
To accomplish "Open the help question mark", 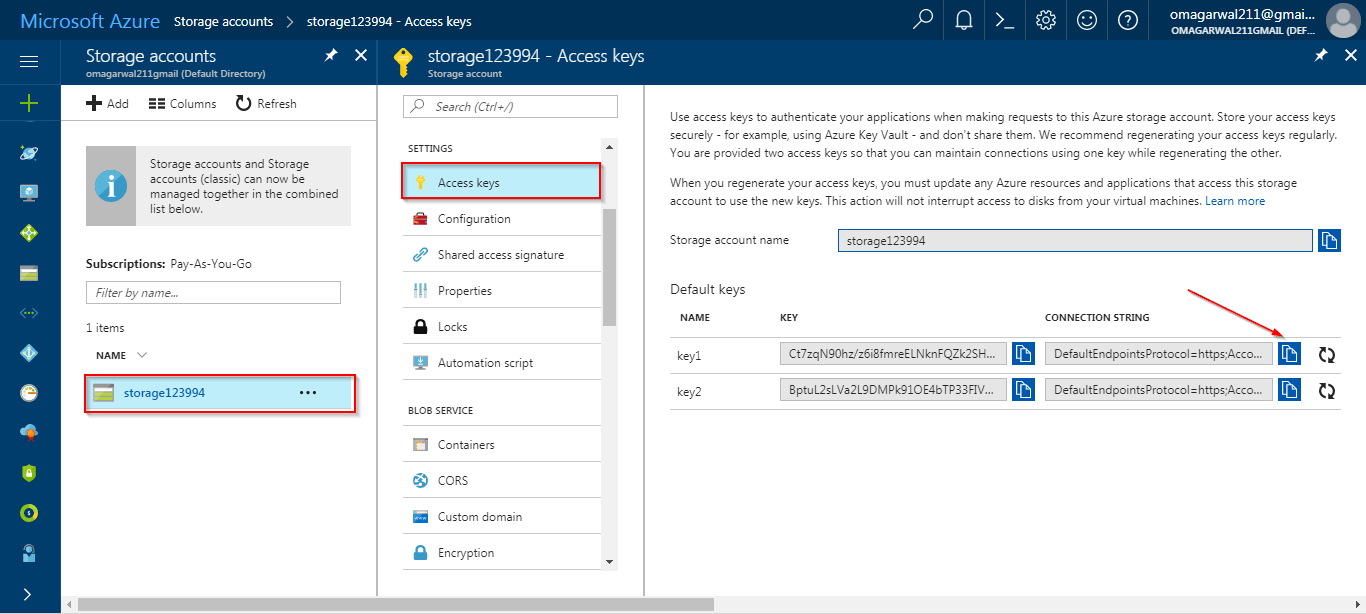I will click(x=1128, y=20).
